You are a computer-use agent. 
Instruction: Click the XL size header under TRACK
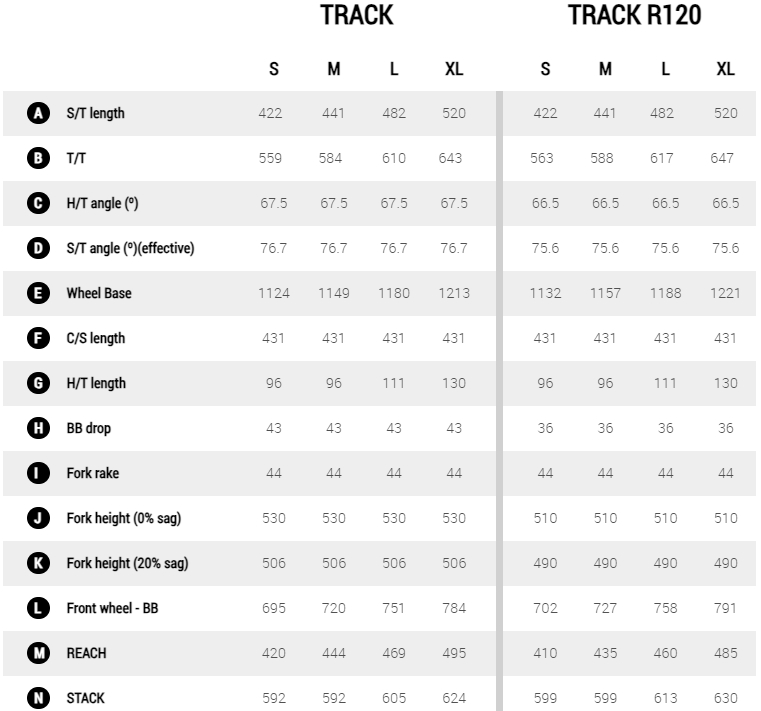click(x=454, y=69)
